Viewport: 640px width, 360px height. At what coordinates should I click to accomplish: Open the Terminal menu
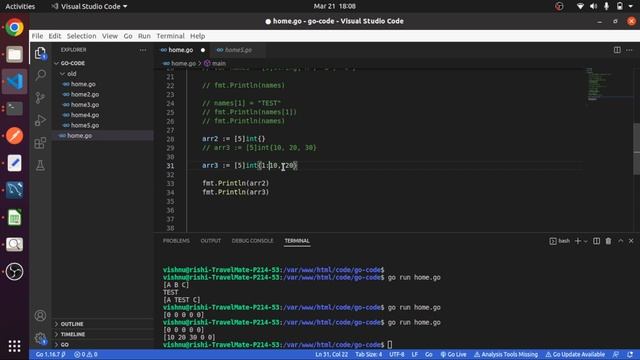coord(170,36)
